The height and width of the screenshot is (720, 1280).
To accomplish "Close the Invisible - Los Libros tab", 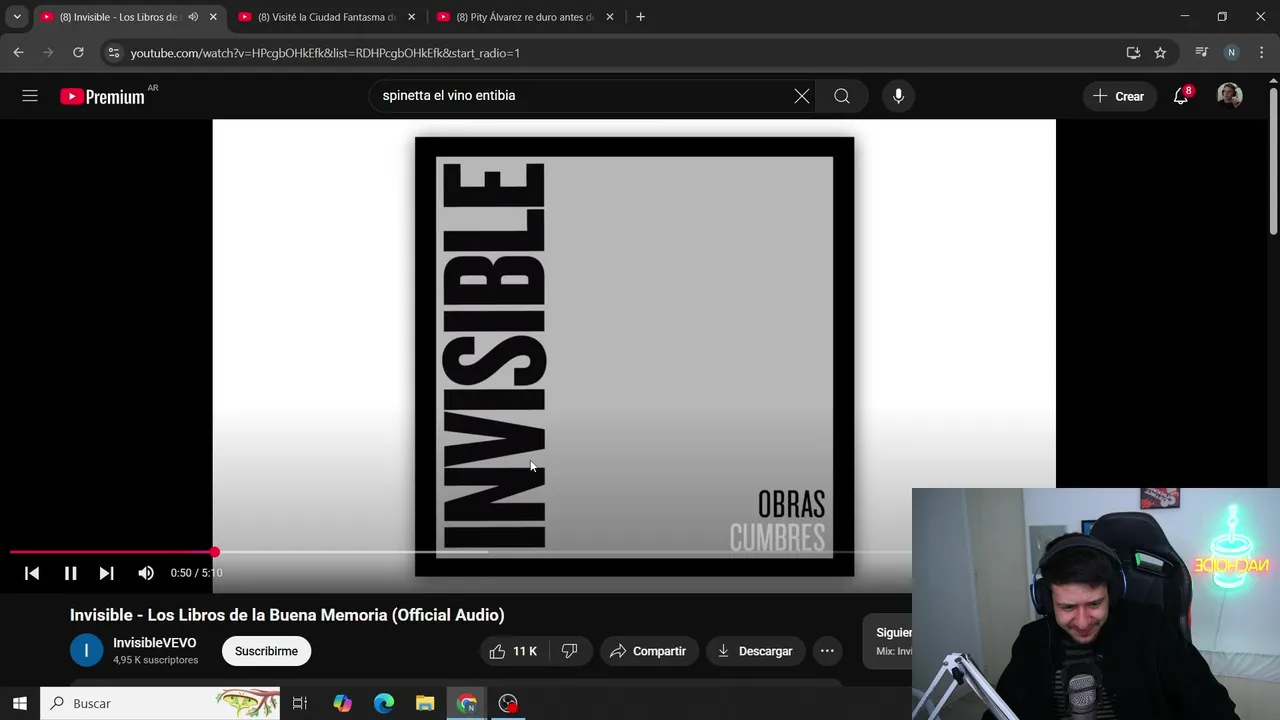I will [213, 17].
